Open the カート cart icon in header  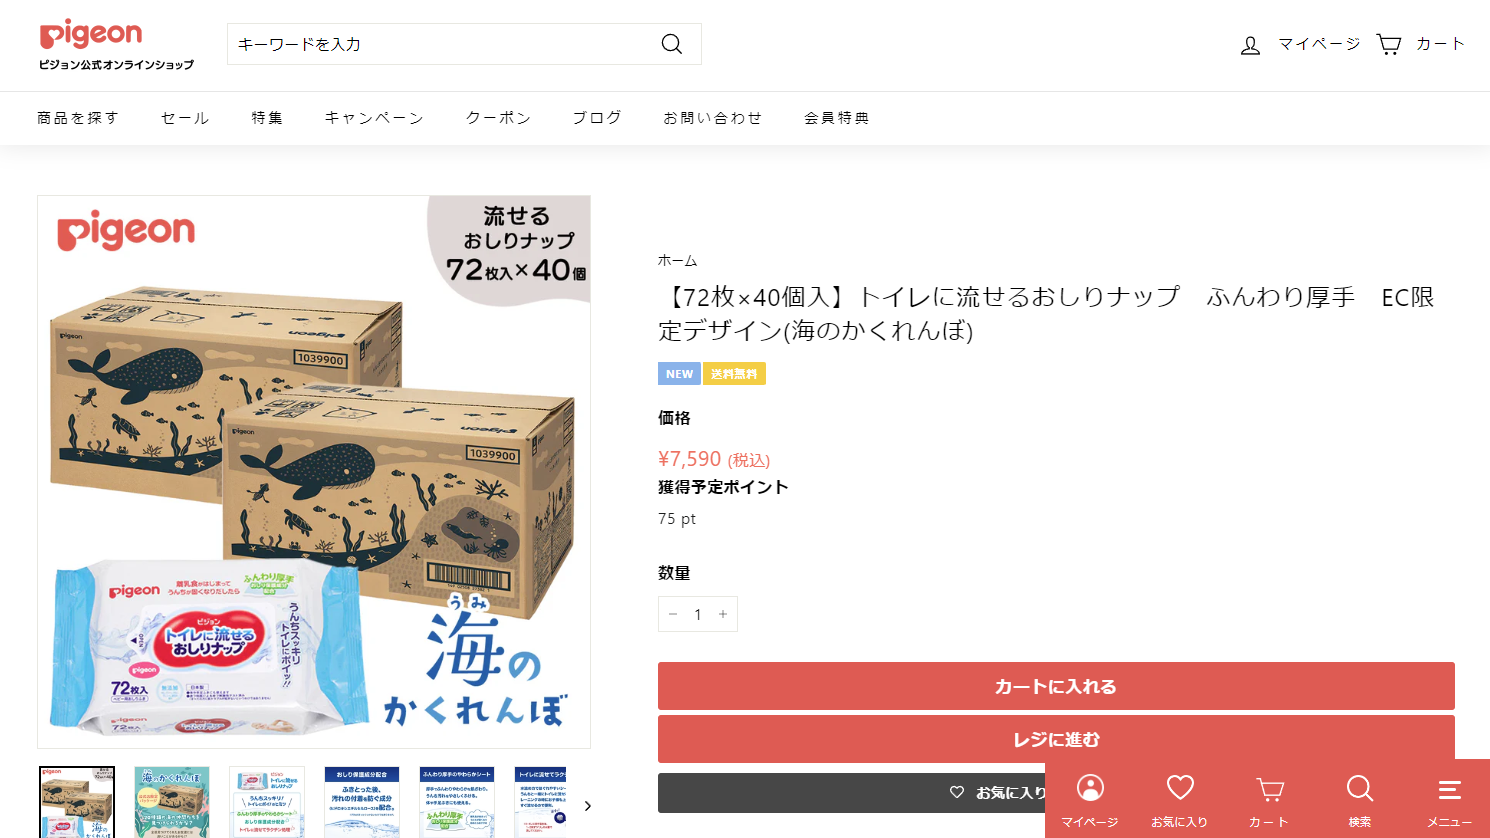(x=1389, y=44)
